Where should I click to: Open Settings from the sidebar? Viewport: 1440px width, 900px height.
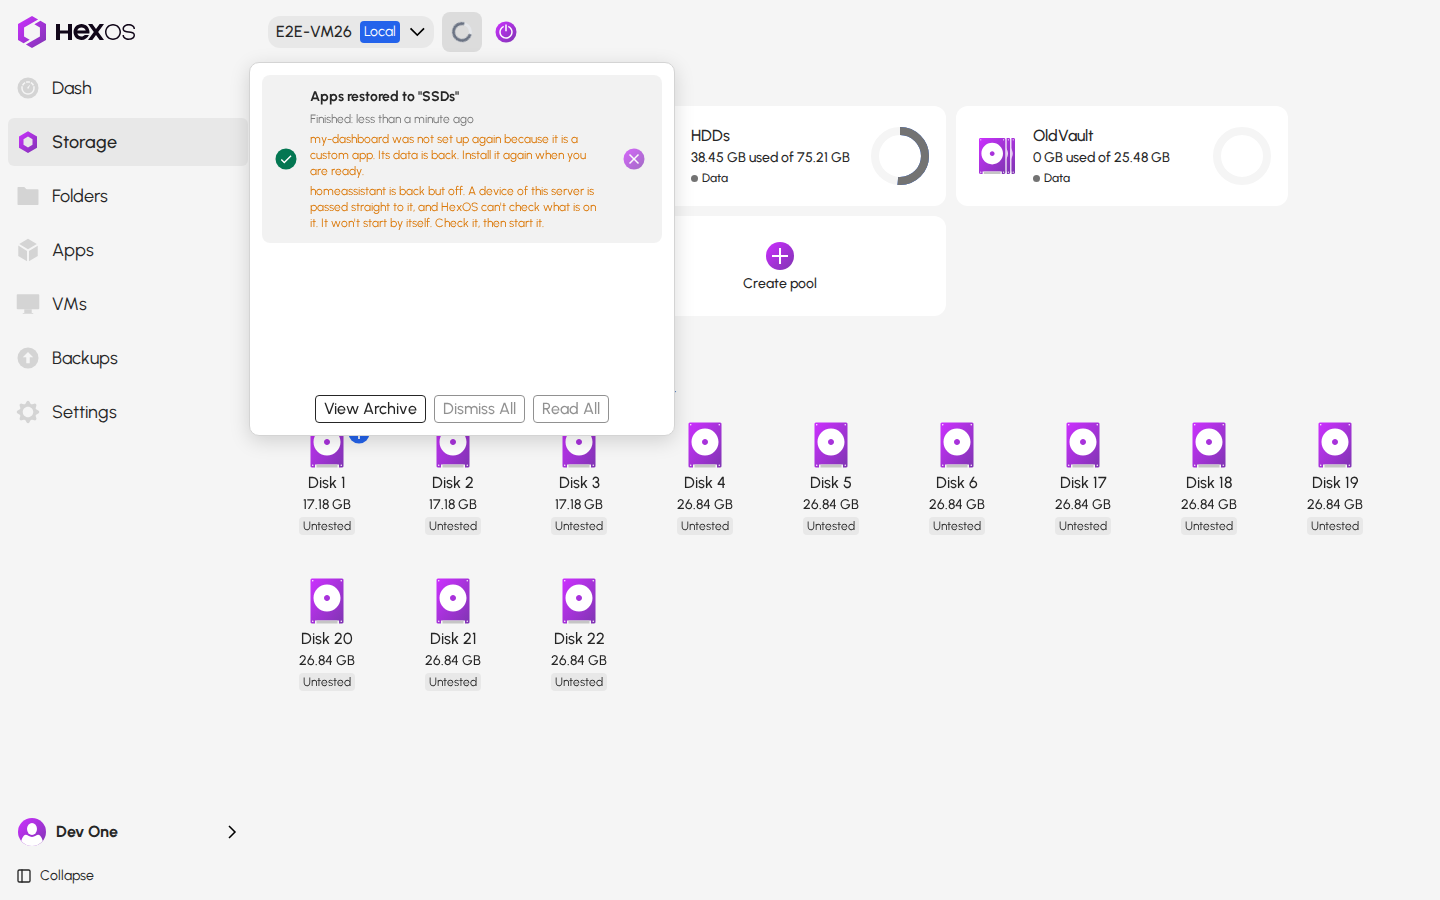(x=128, y=412)
